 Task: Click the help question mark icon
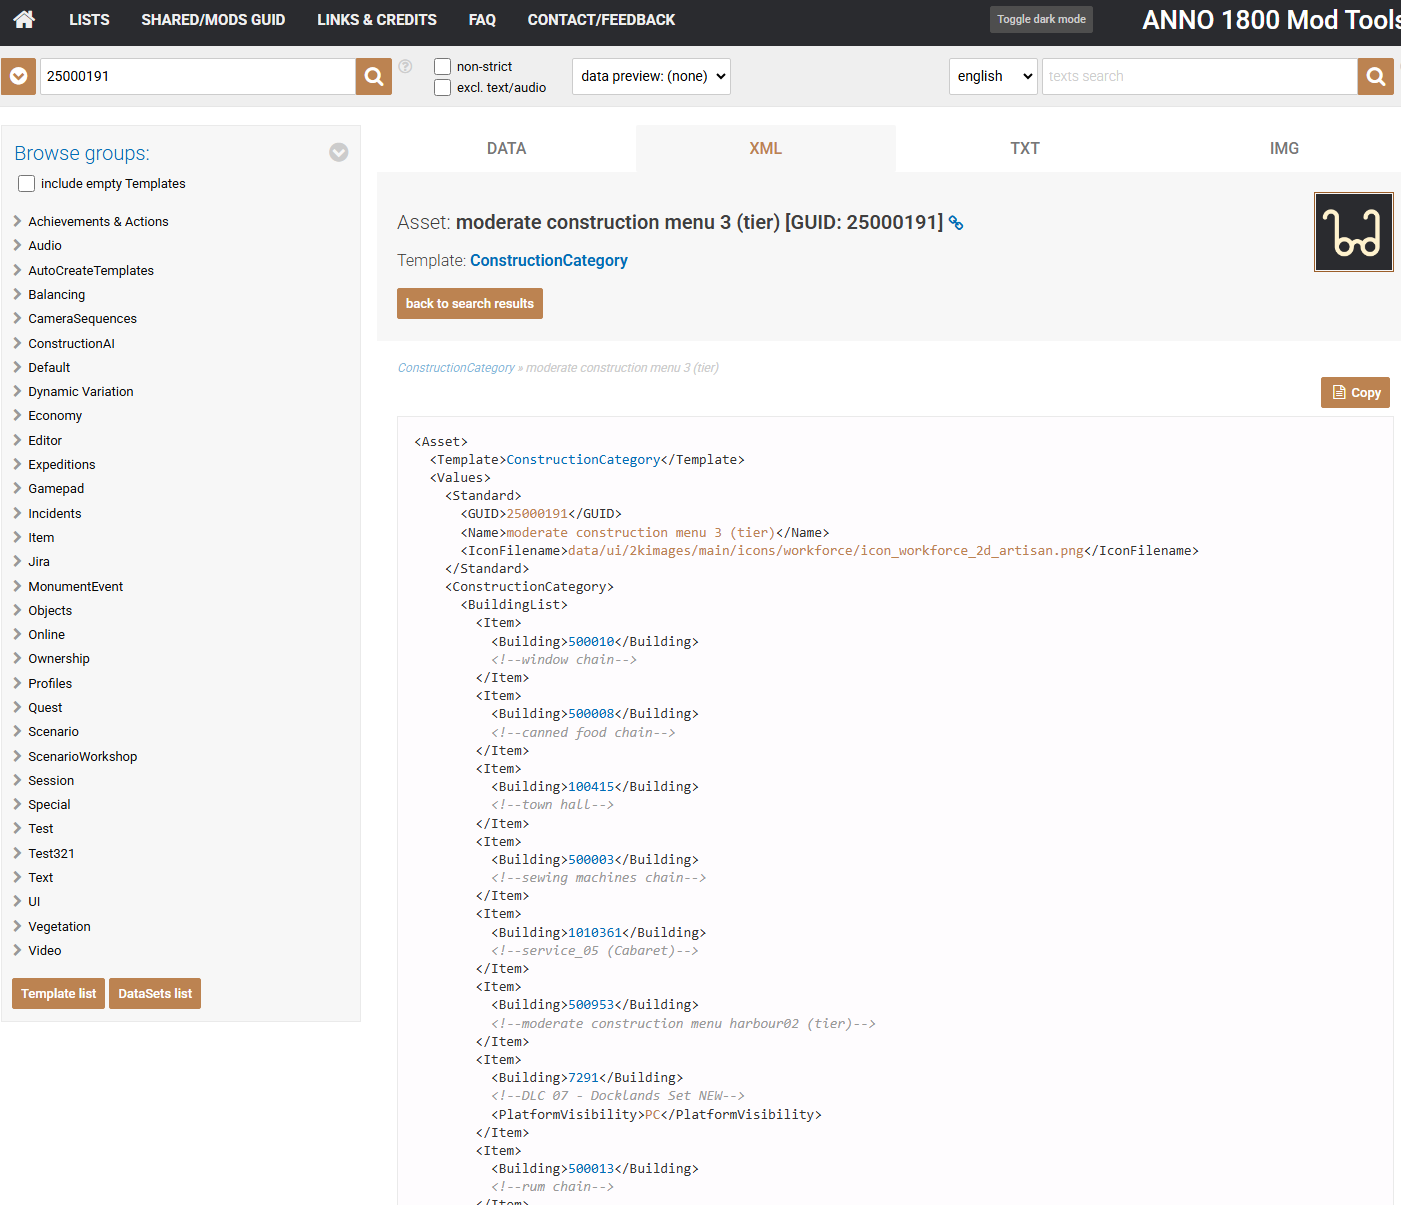pyautogui.click(x=405, y=66)
